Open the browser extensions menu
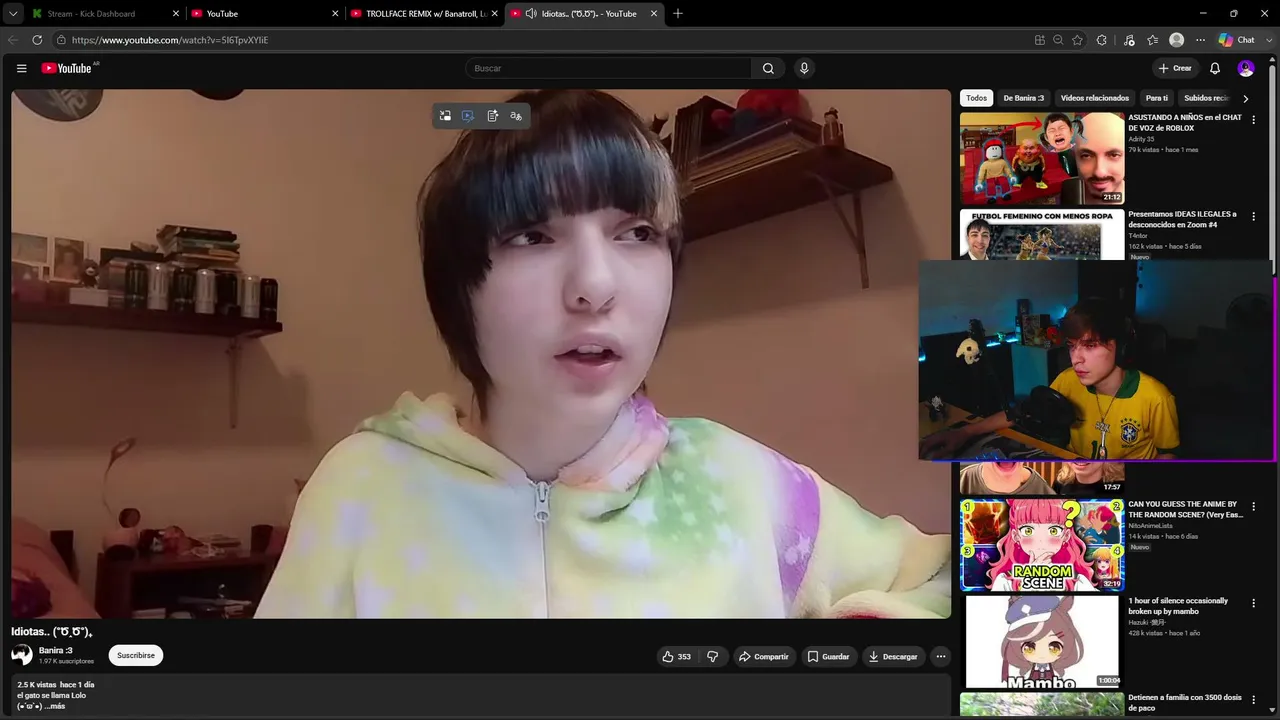Viewport: 1280px width, 720px height. (1102, 40)
